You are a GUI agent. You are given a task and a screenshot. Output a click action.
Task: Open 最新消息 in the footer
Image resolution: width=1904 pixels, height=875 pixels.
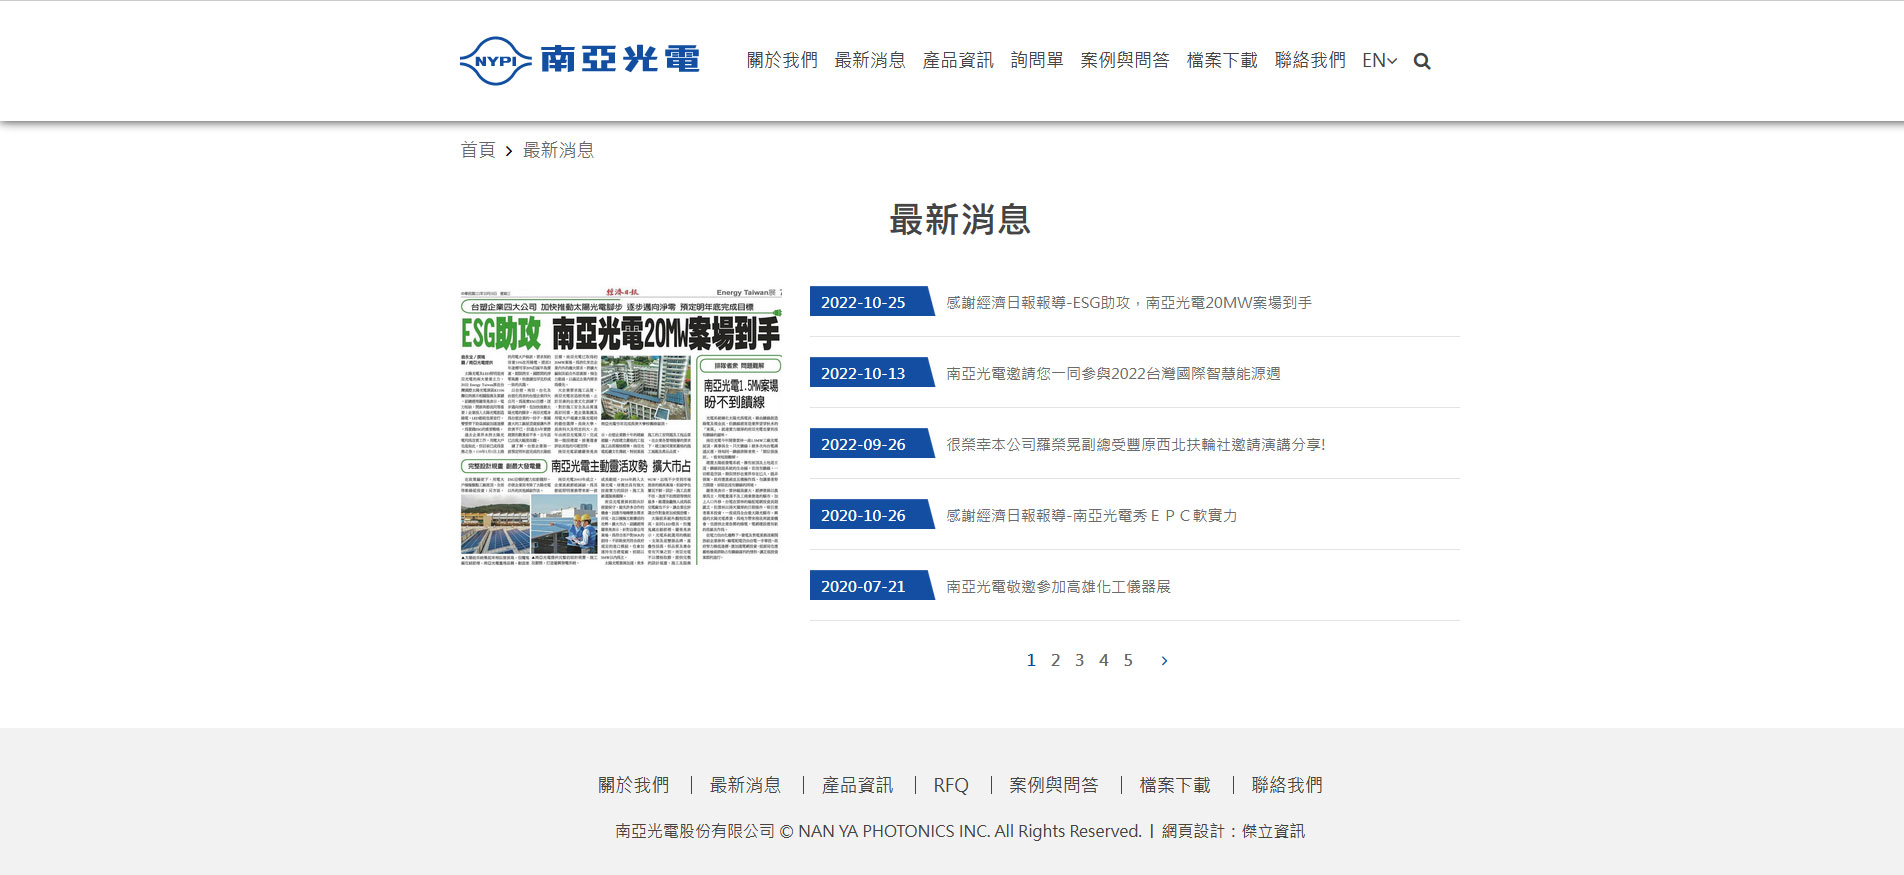click(x=745, y=785)
